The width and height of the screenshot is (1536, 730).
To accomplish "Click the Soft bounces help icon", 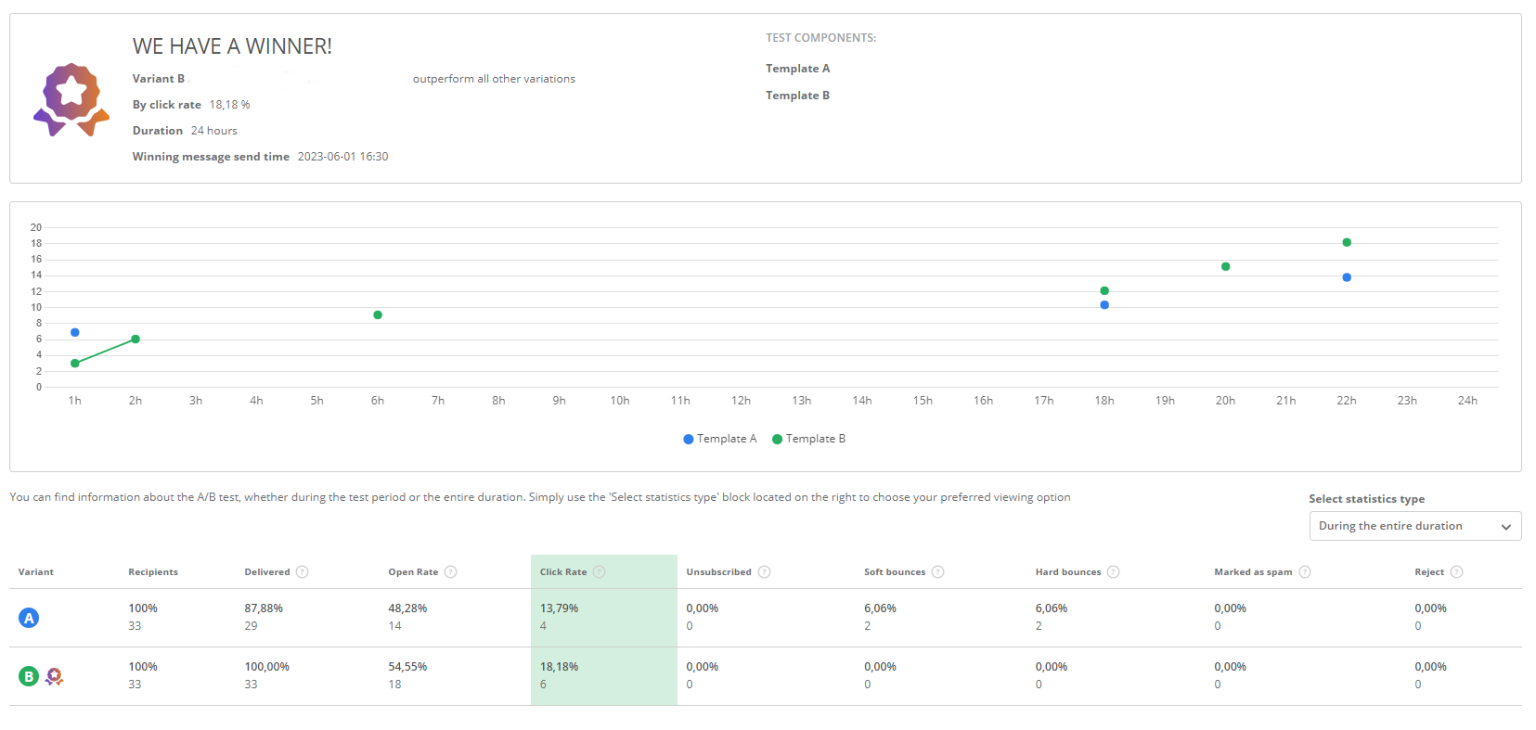I will pos(938,572).
